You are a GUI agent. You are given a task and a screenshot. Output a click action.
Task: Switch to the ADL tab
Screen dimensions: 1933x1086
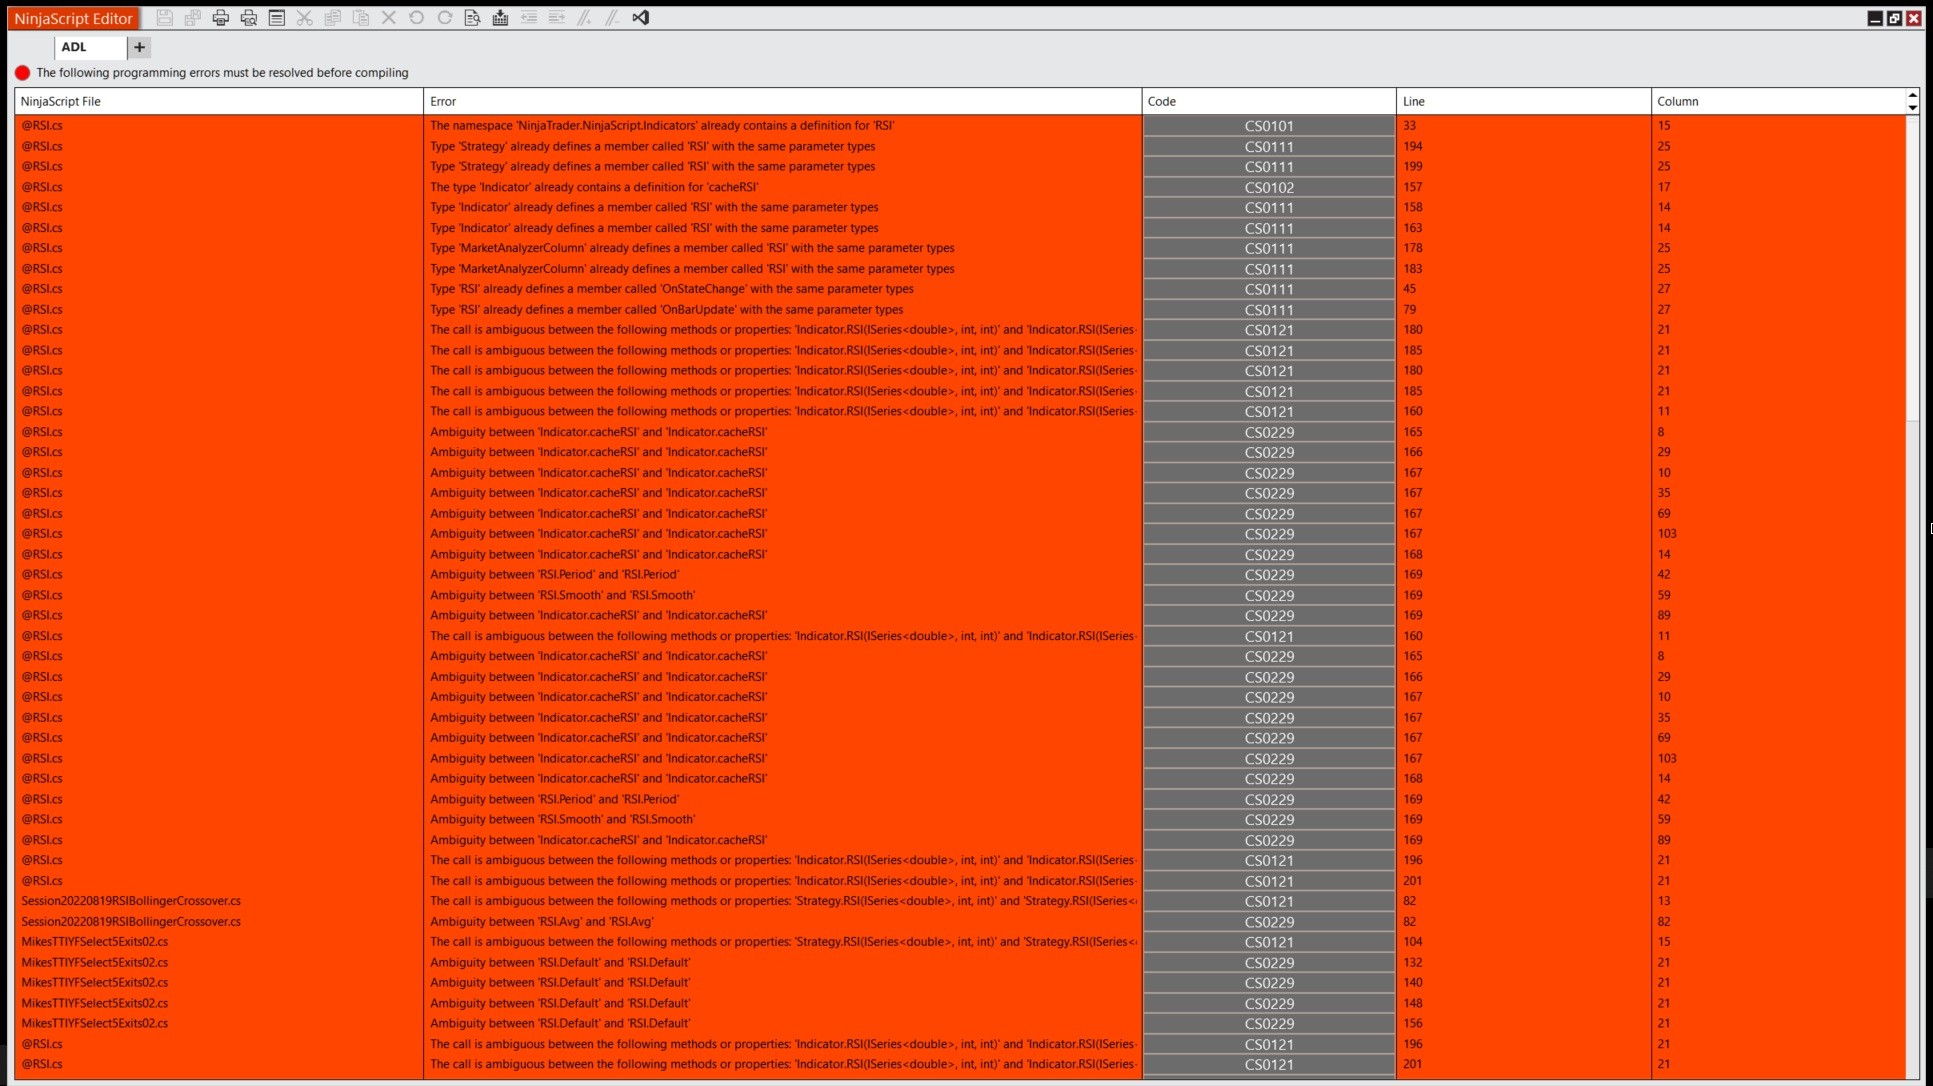(x=74, y=47)
